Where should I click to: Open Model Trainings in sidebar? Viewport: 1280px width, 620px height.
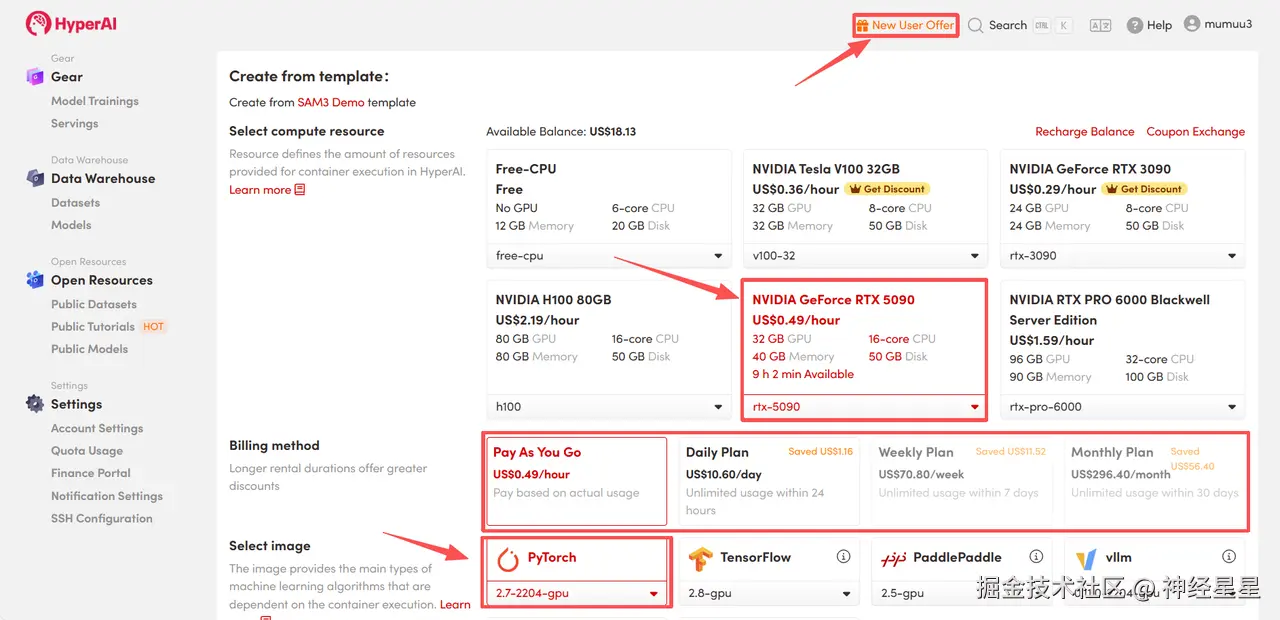tap(95, 101)
